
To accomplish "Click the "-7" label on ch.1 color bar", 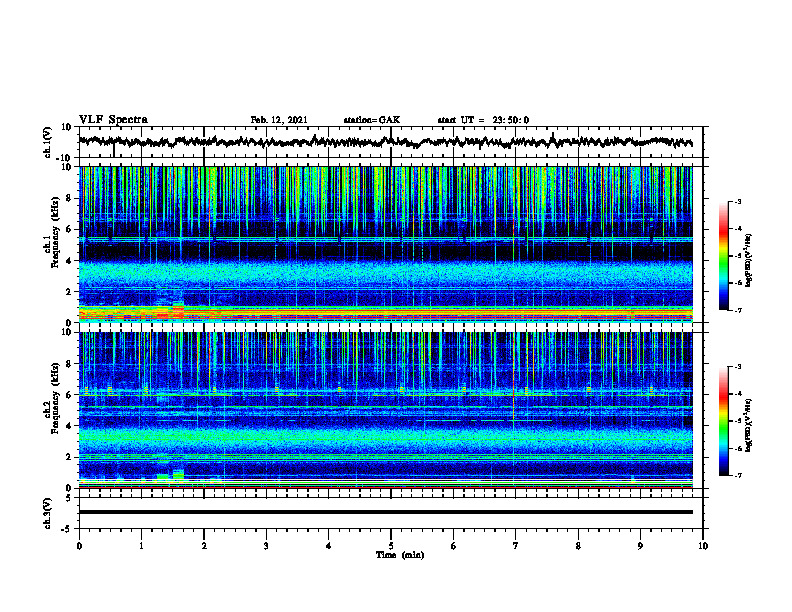I will pyautogui.click(x=737, y=310).
